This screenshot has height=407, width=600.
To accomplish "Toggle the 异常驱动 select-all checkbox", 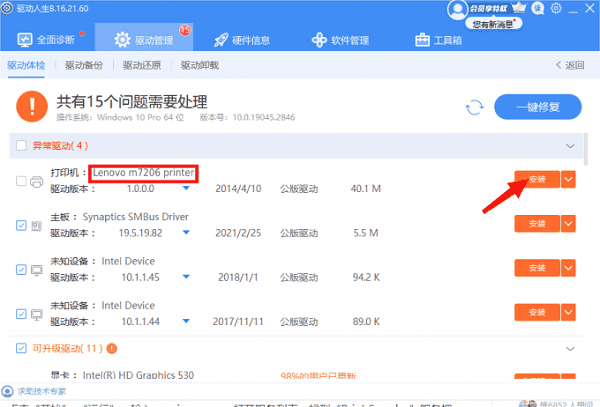I will pos(22,146).
